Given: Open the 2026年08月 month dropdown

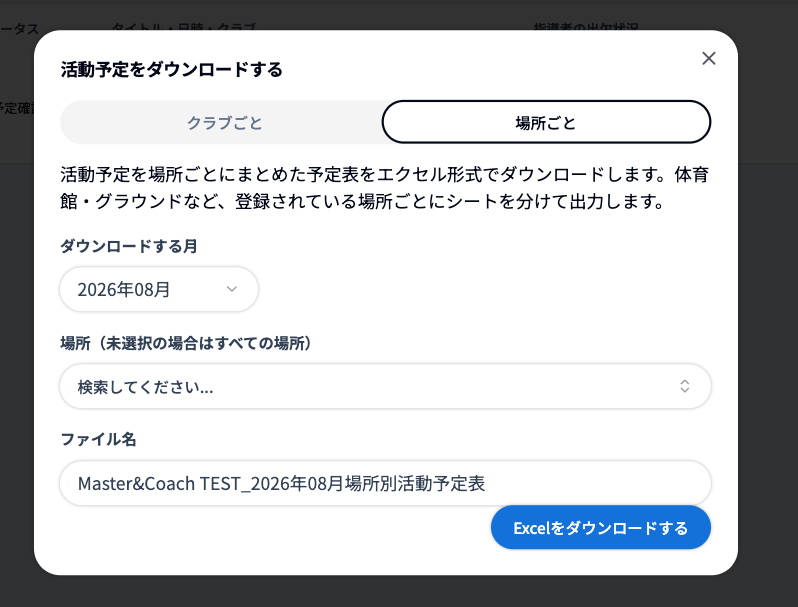Looking at the screenshot, I should pyautogui.click(x=159, y=289).
